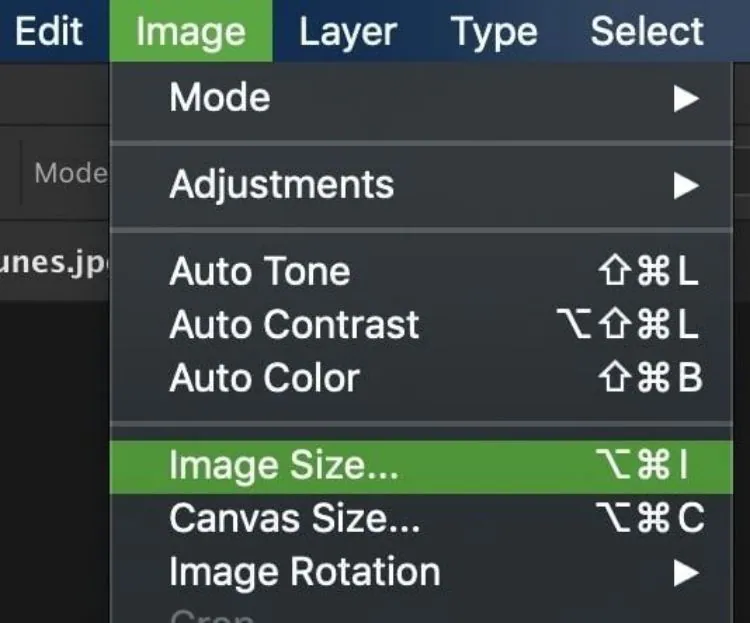Choose the Mode menu entry
This screenshot has width=750, height=623.
(220, 97)
